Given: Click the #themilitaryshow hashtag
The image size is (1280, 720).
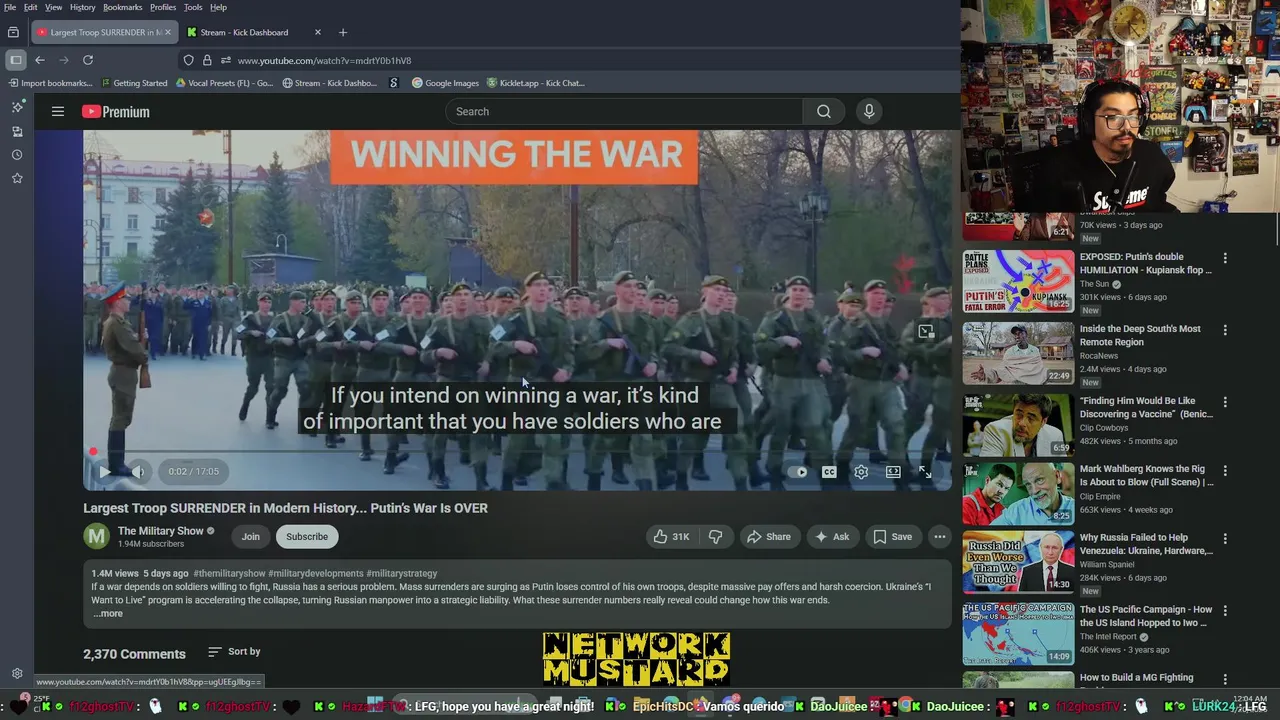Looking at the screenshot, I should [229, 574].
